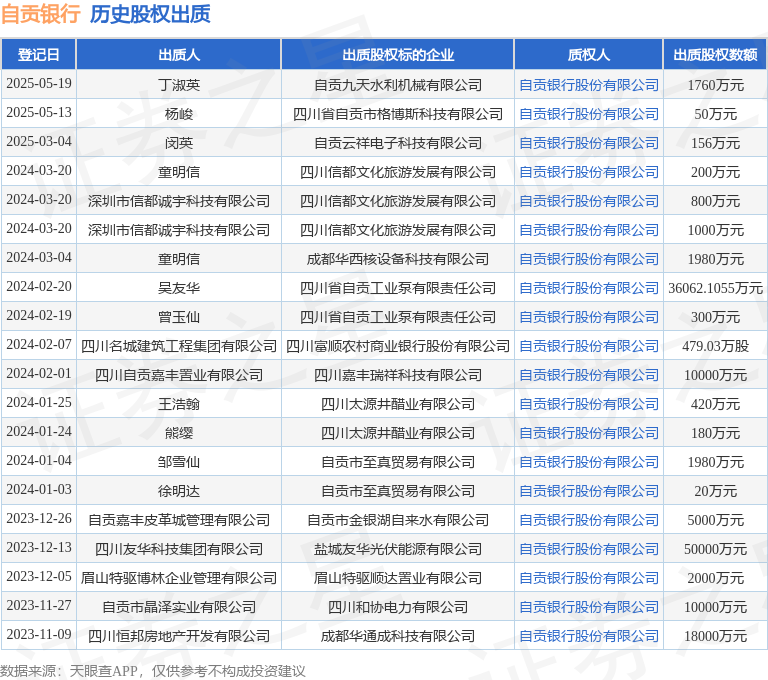Select the 数据来源 footer note
Screen dimensions: 768x680
pyautogui.click(x=153, y=671)
